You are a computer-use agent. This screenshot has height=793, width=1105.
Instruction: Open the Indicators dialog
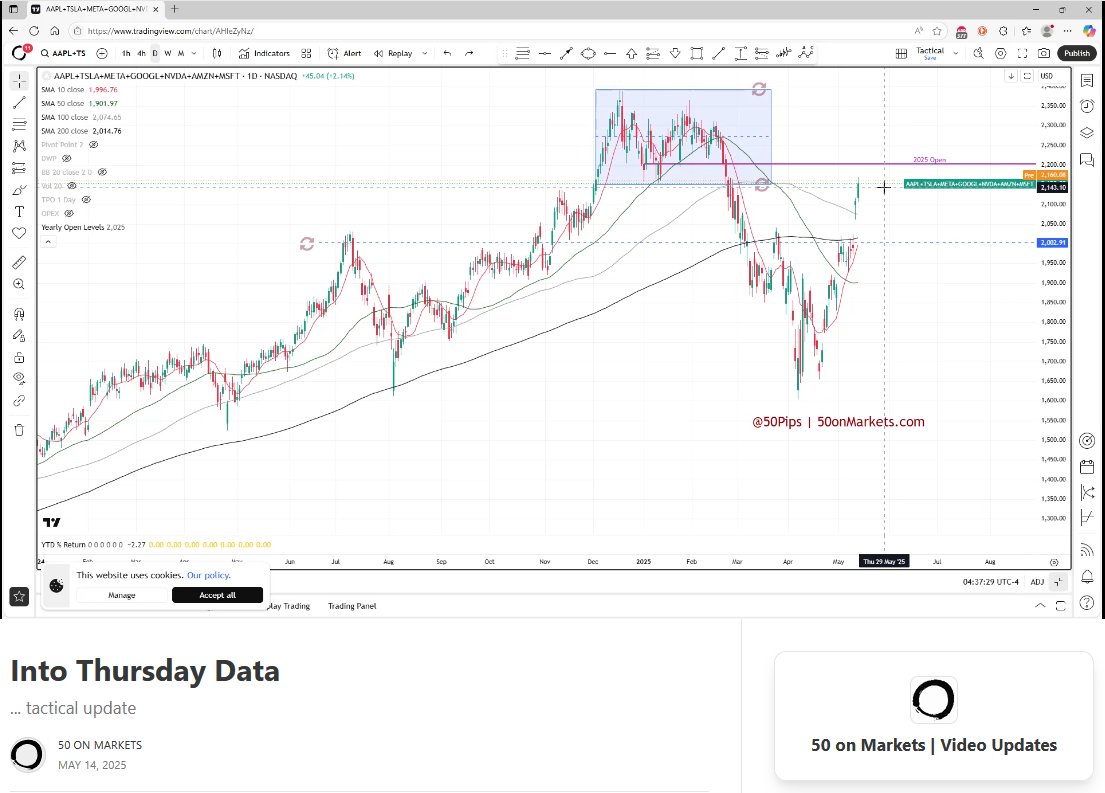pos(264,54)
